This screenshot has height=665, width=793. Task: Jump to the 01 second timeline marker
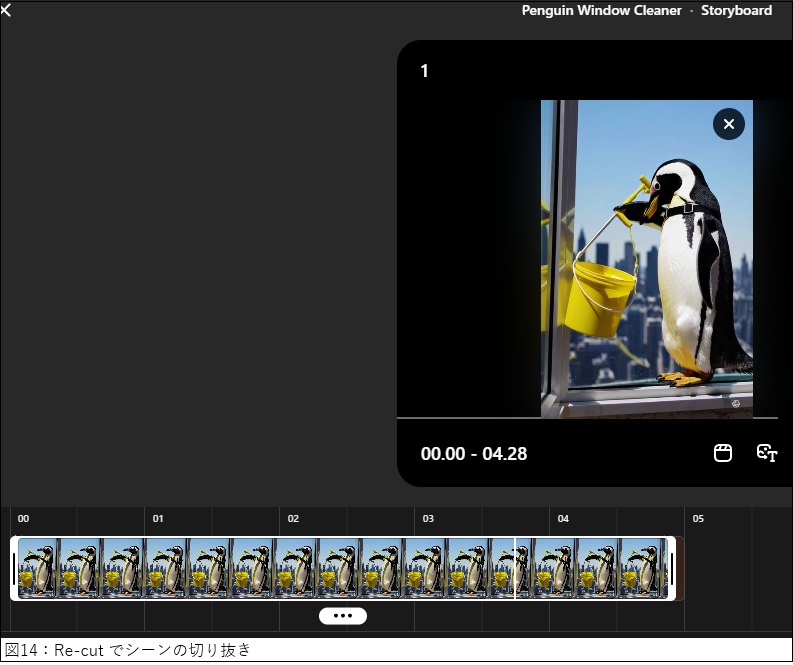158,519
